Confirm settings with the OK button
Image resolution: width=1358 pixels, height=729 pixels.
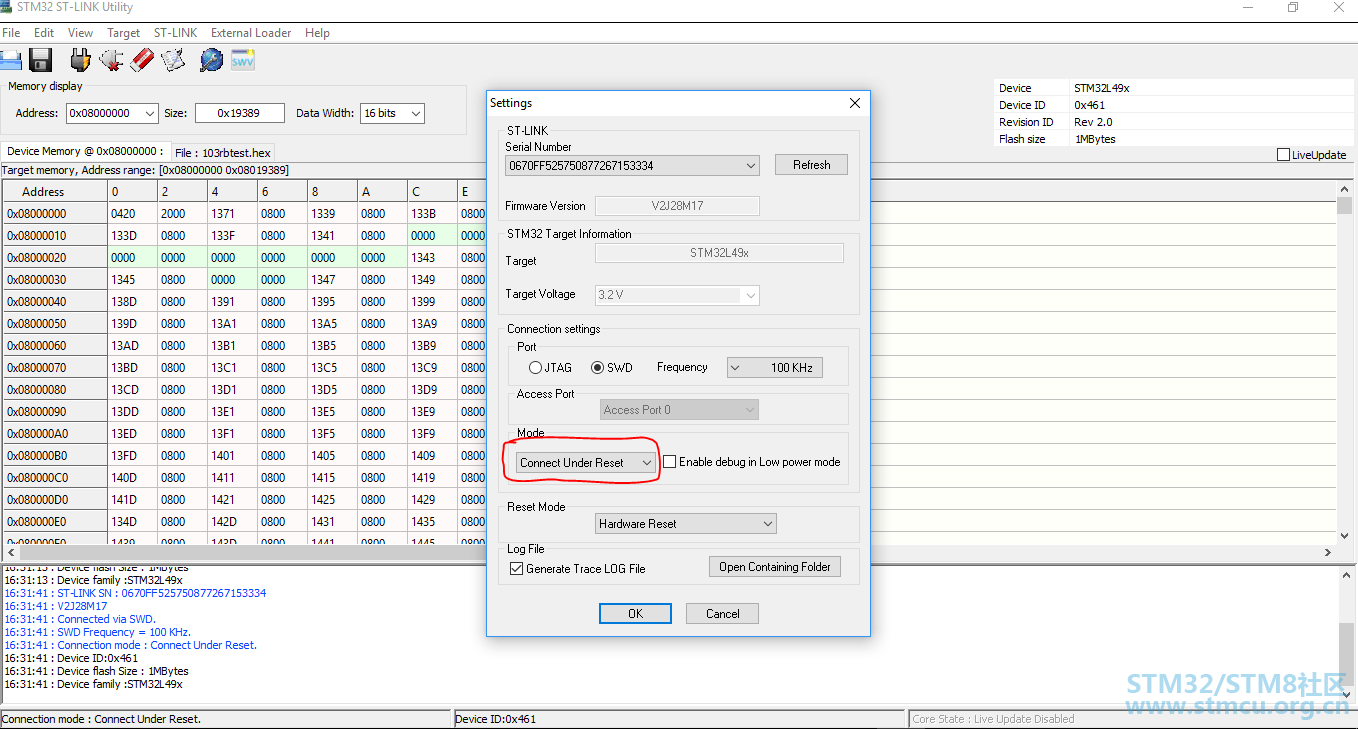(x=635, y=614)
